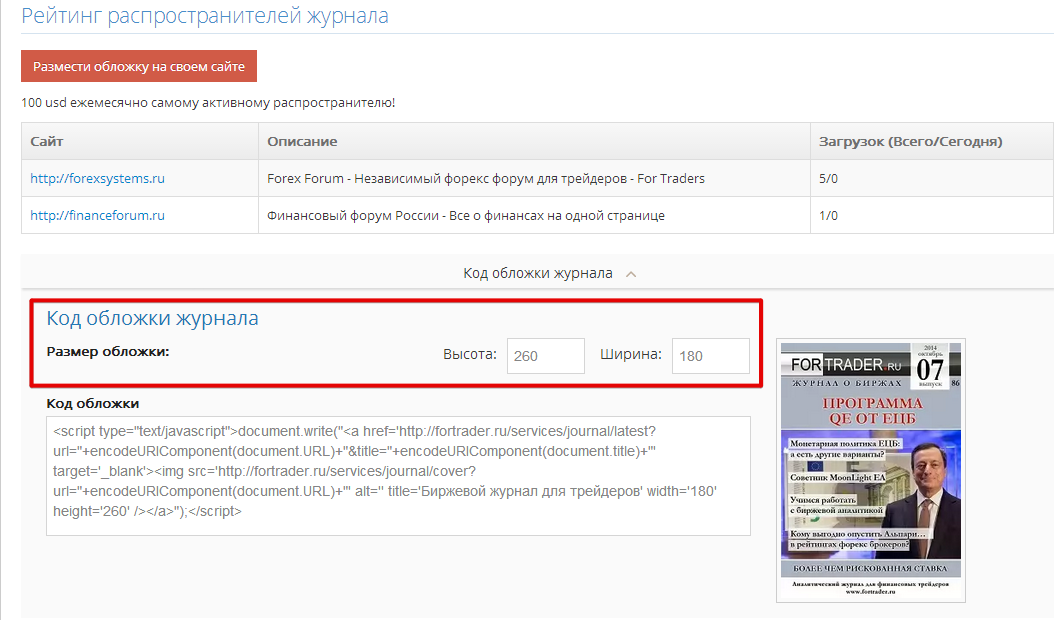Click the 1/0 downloads cell
Viewport: 1054px width, 620px height.
click(932, 215)
